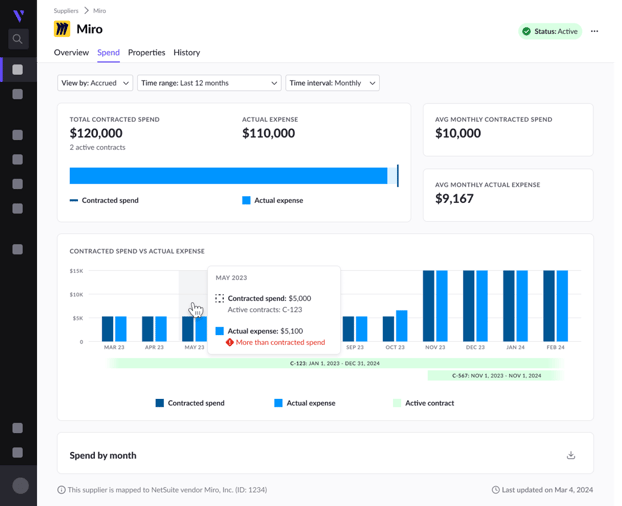Click green Active contract legend swatch
This screenshot has height=506, width=622.
coord(397,403)
